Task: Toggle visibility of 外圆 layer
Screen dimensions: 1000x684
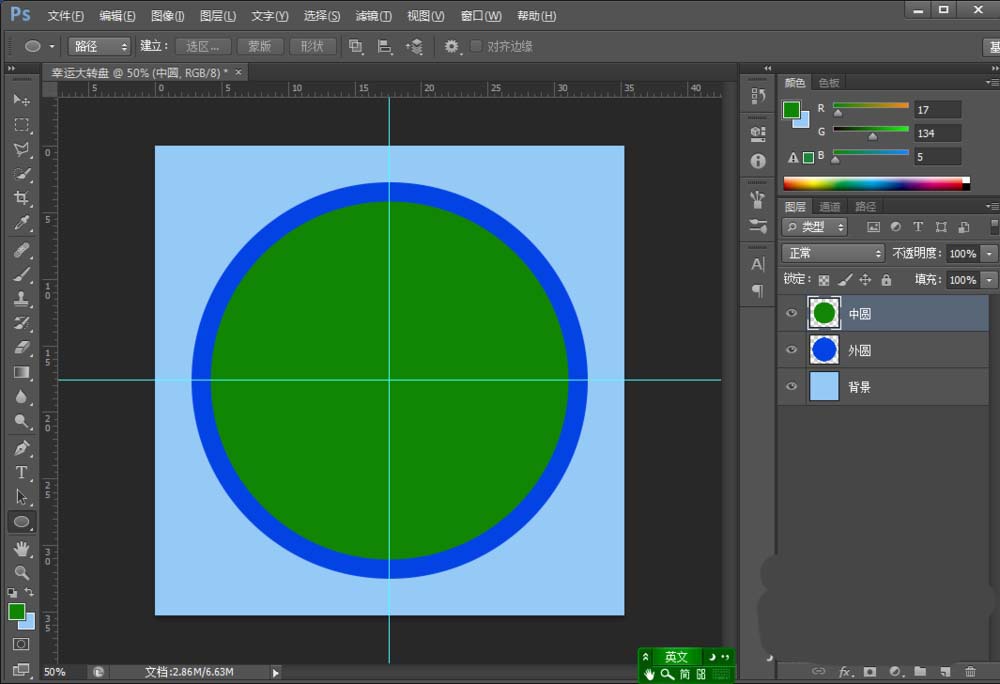Action: click(791, 350)
